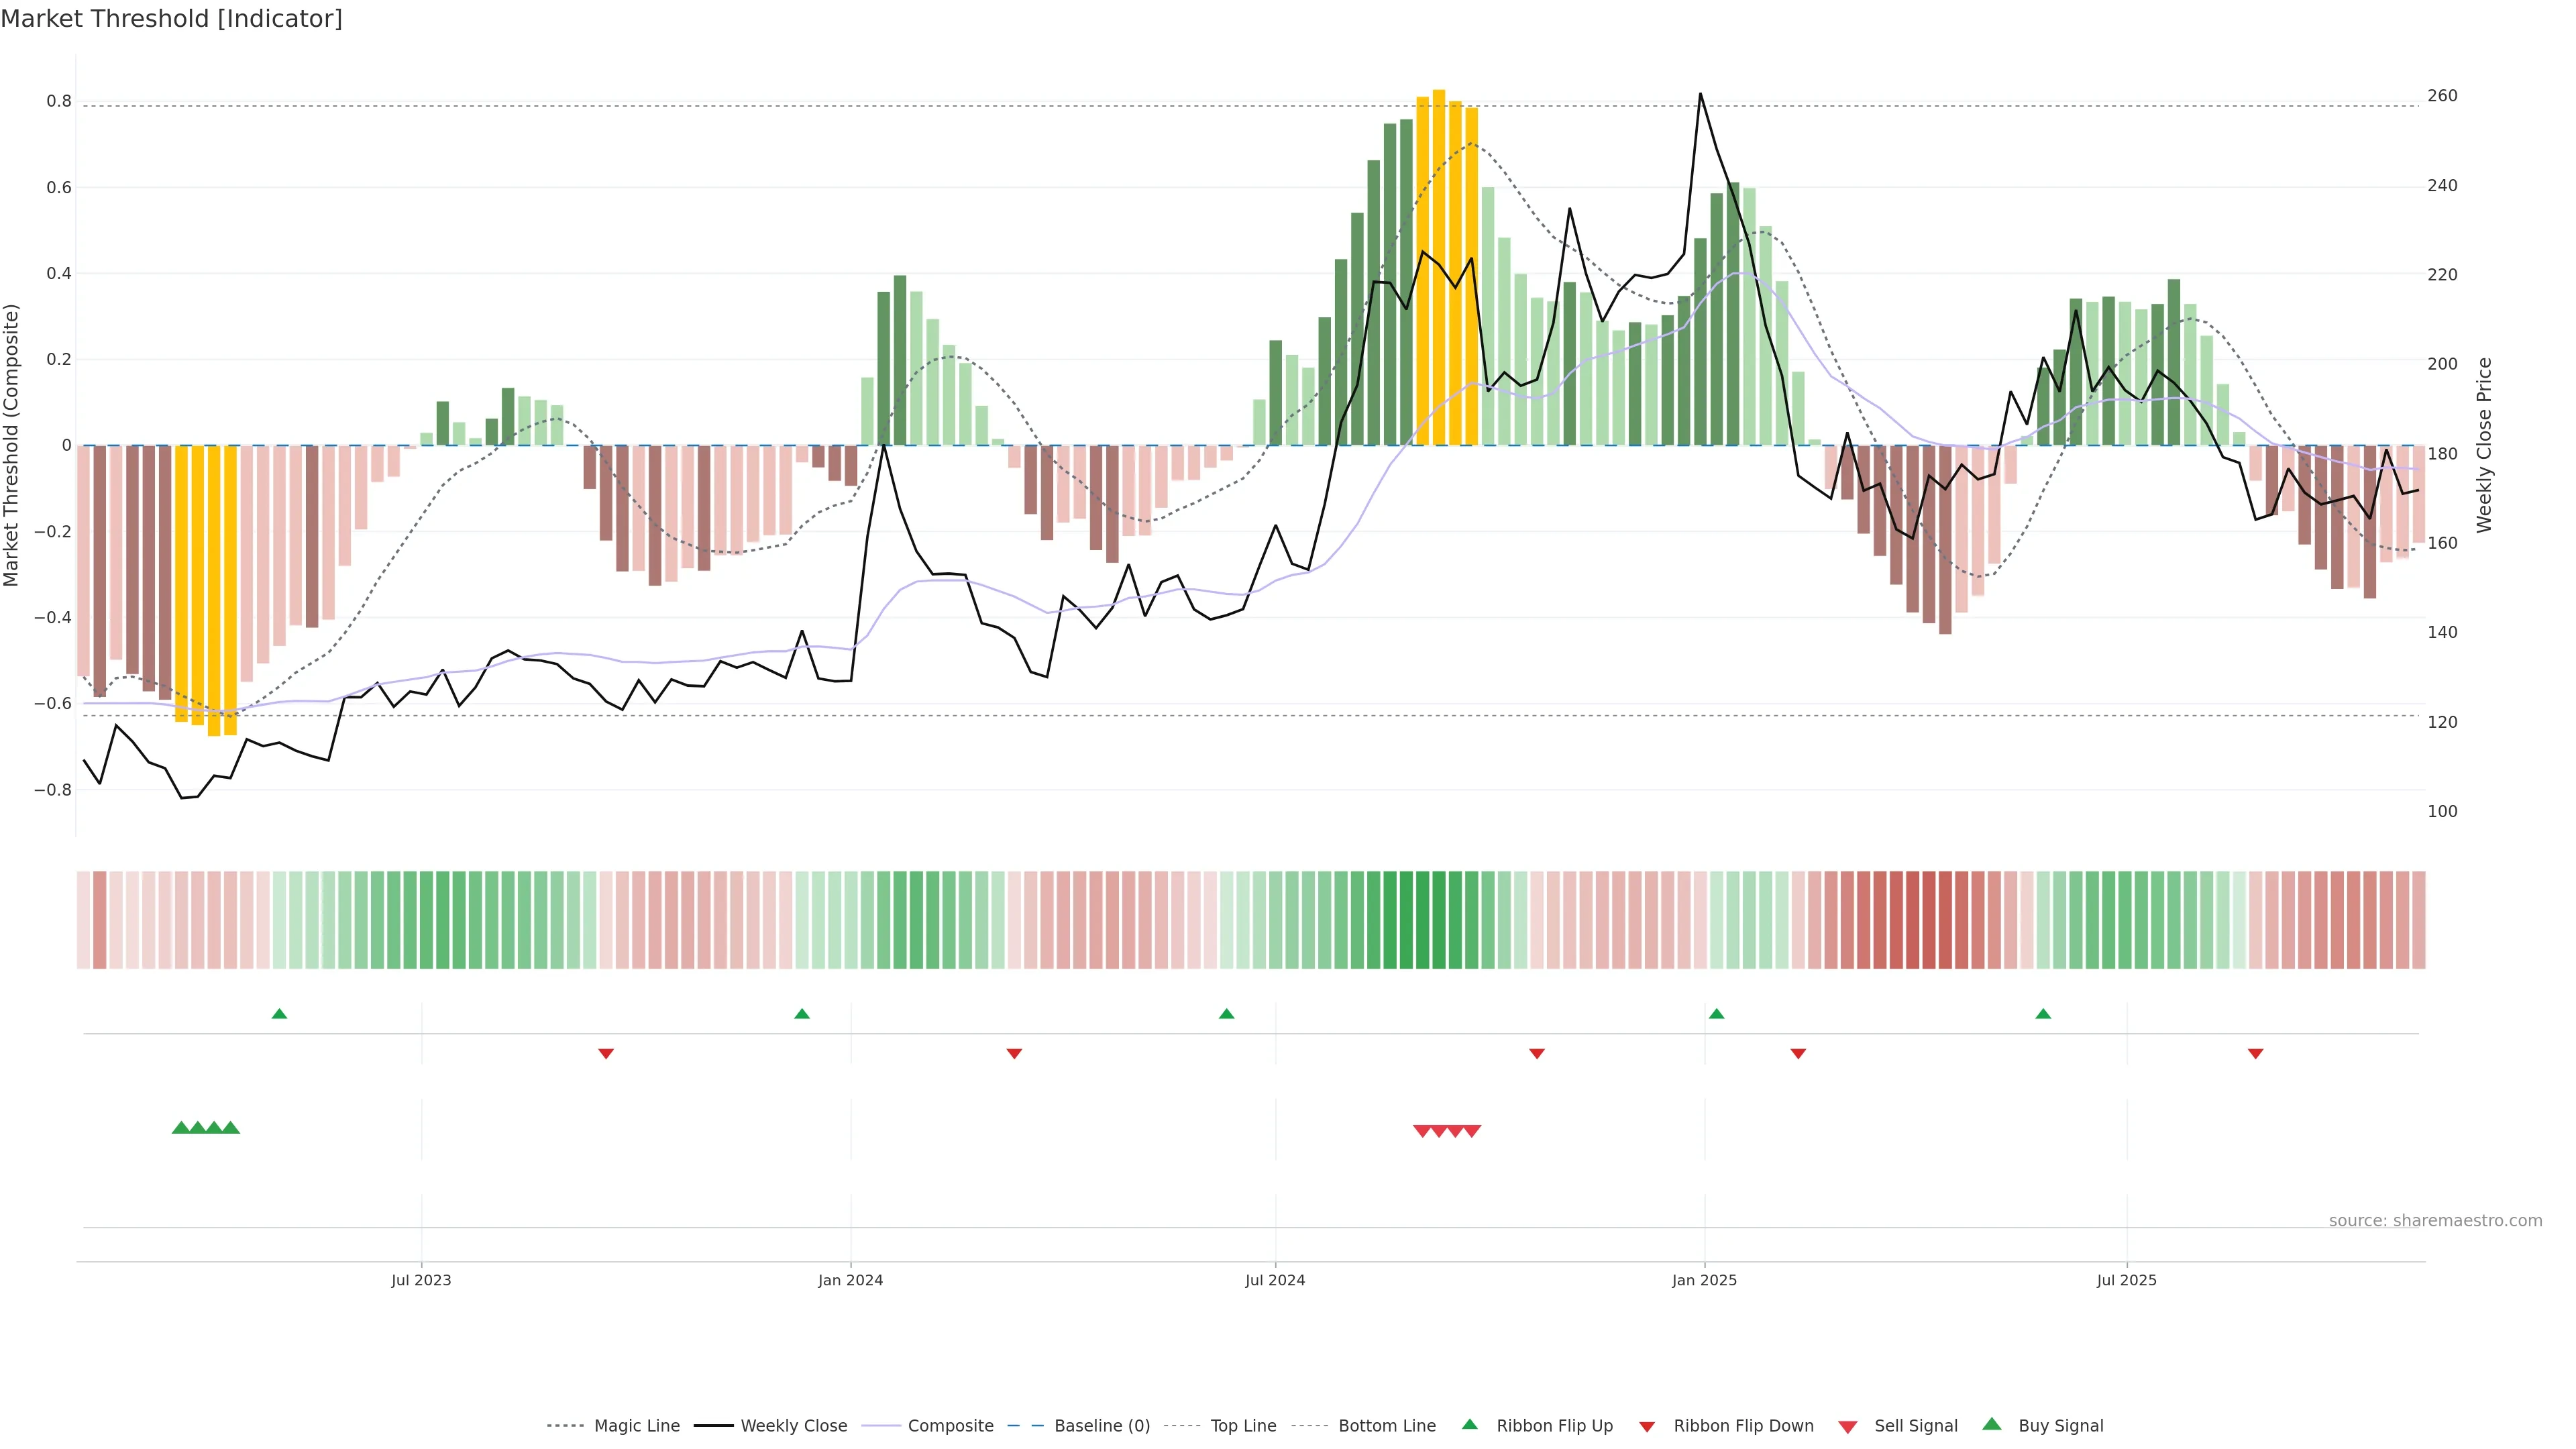Click the Market Threshold [Indicator] title
This screenshot has width=2576, height=1449.
171,19
